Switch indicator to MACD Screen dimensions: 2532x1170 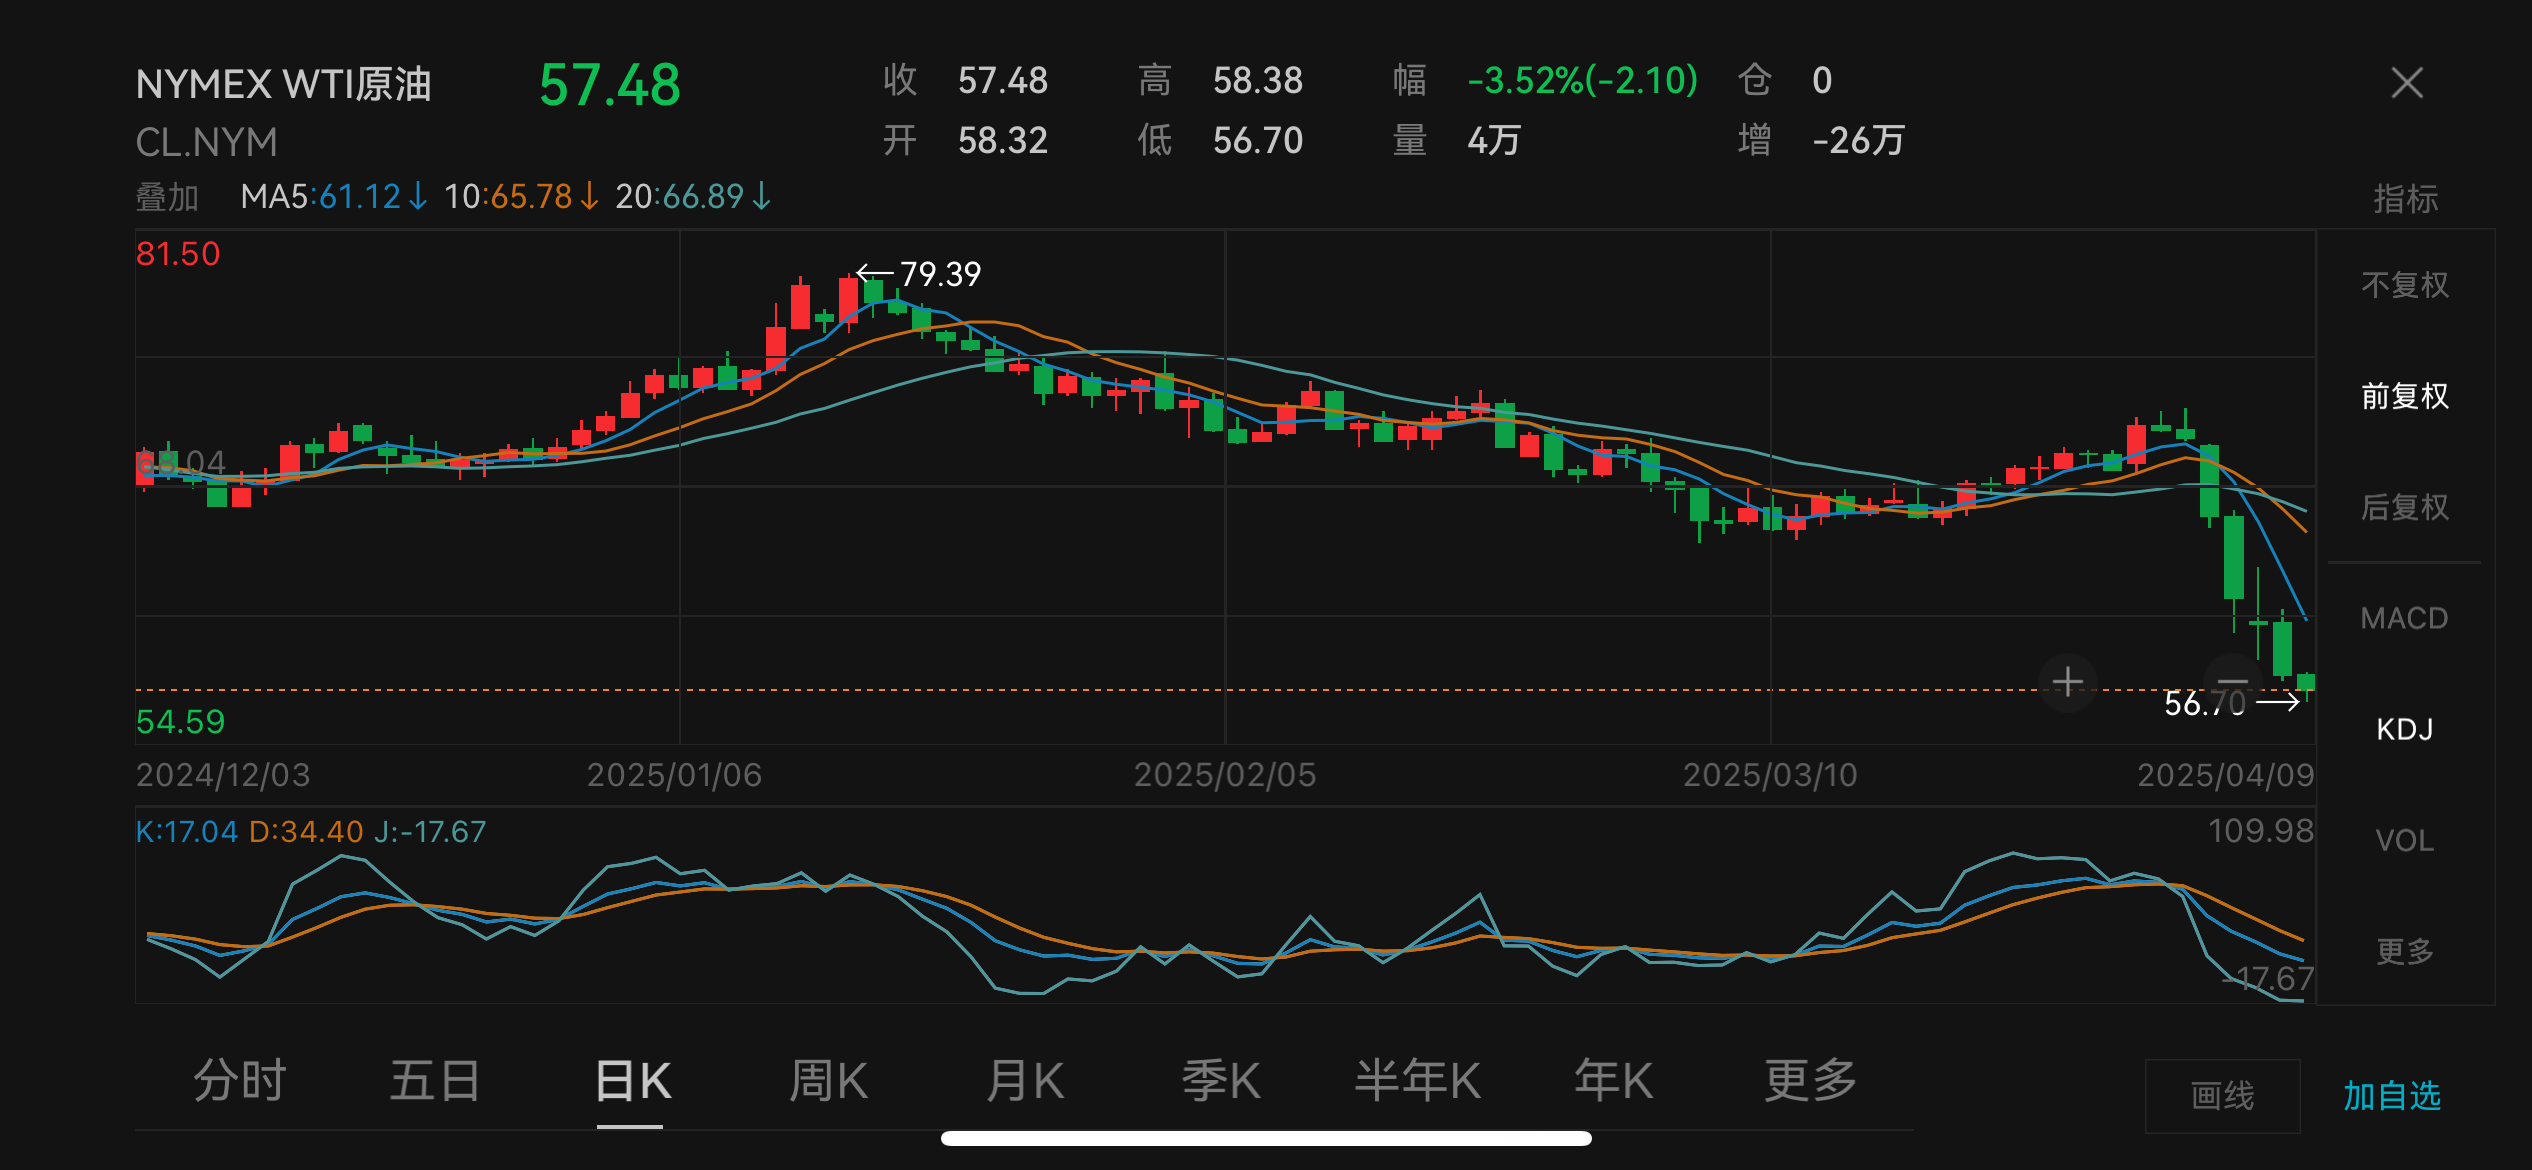tap(2405, 618)
